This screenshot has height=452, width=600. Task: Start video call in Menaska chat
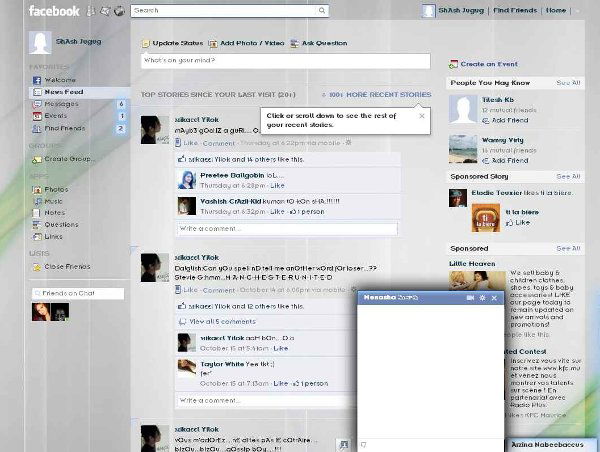tap(470, 298)
